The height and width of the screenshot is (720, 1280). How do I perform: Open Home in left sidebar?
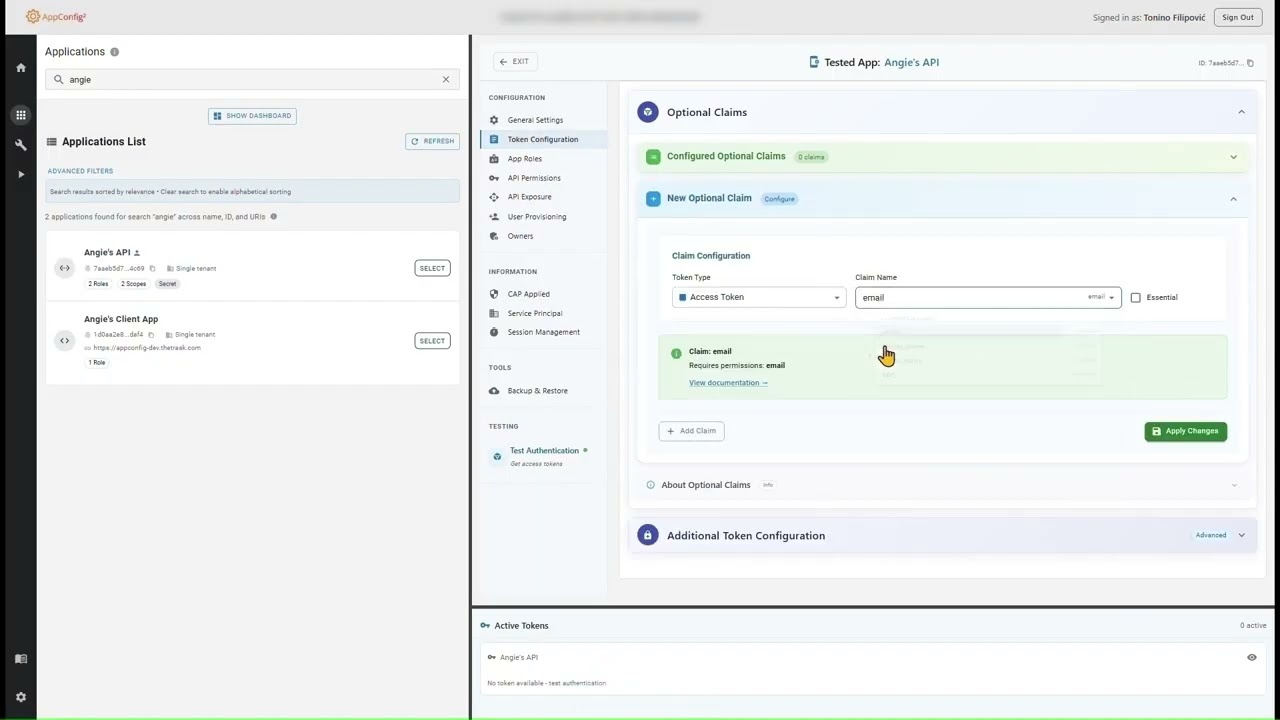point(20,68)
